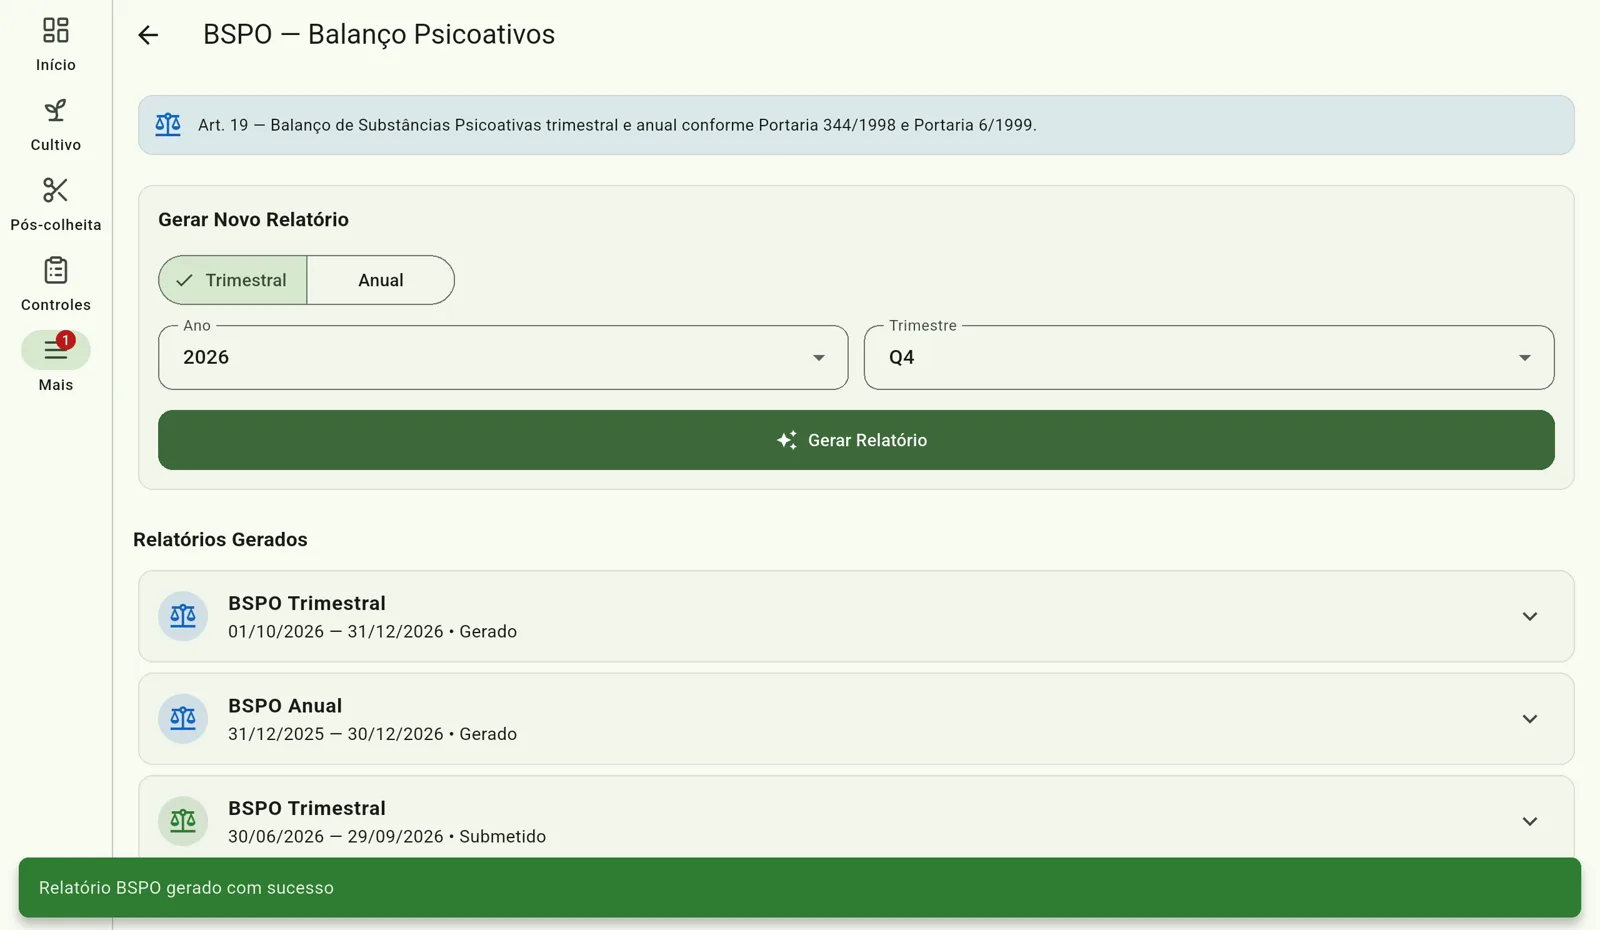Click the scales icon in info banner

pyautogui.click(x=168, y=125)
